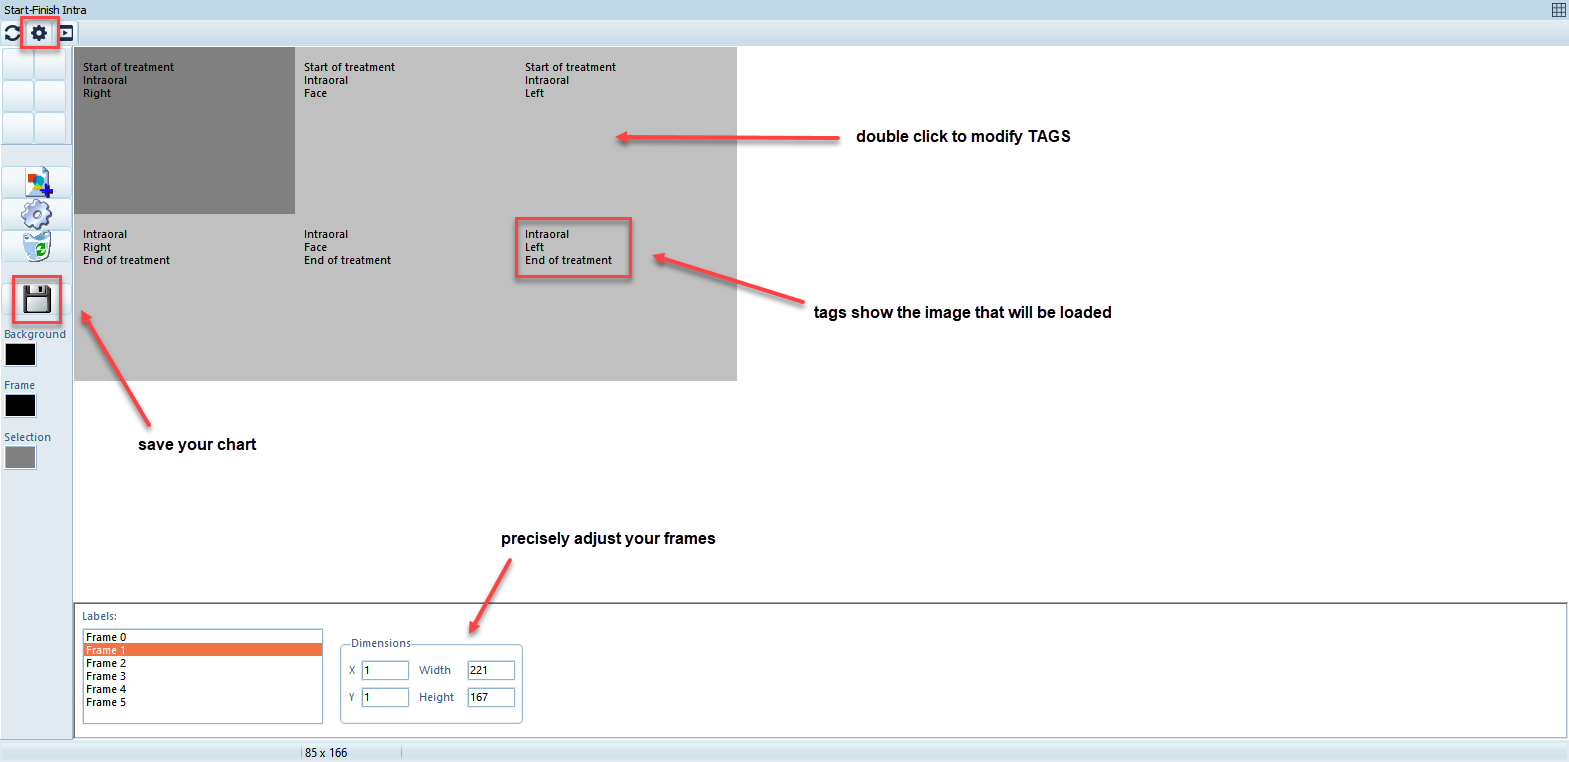Click the play presentation icon in toolbar
1569x762 pixels.
coord(66,33)
